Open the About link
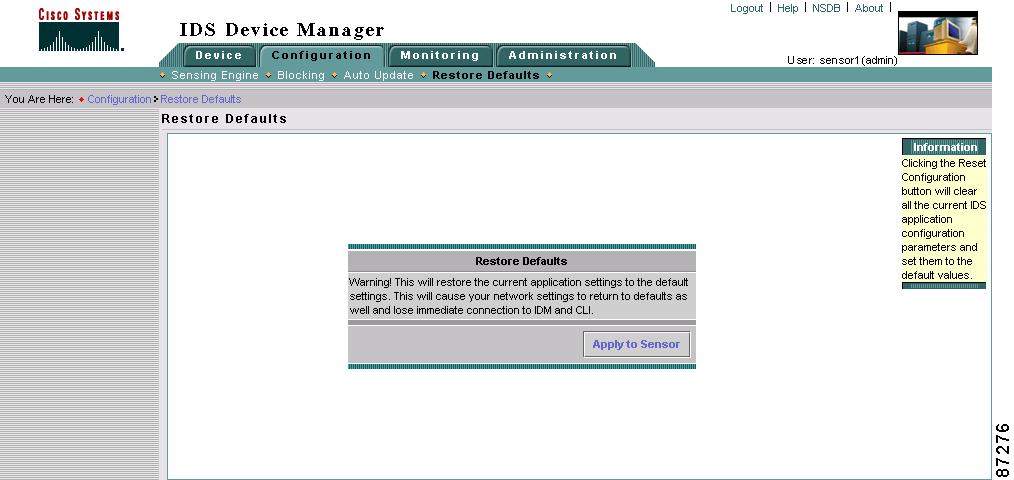This screenshot has width=1014, height=480. (x=868, y=8)
